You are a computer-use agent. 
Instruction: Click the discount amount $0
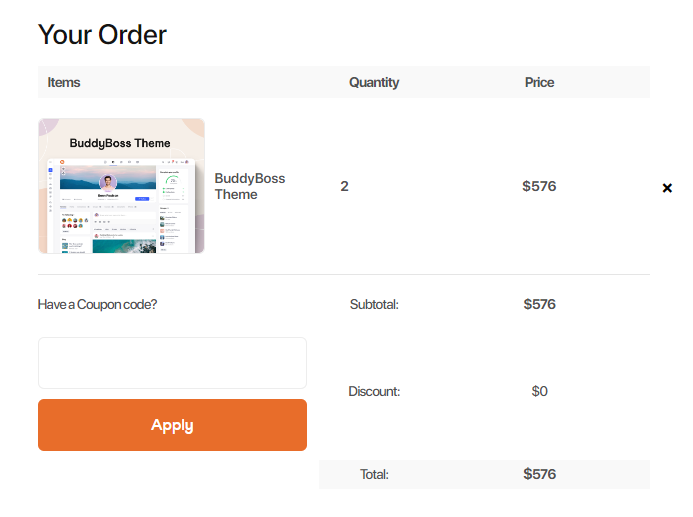tap(539, 392)
